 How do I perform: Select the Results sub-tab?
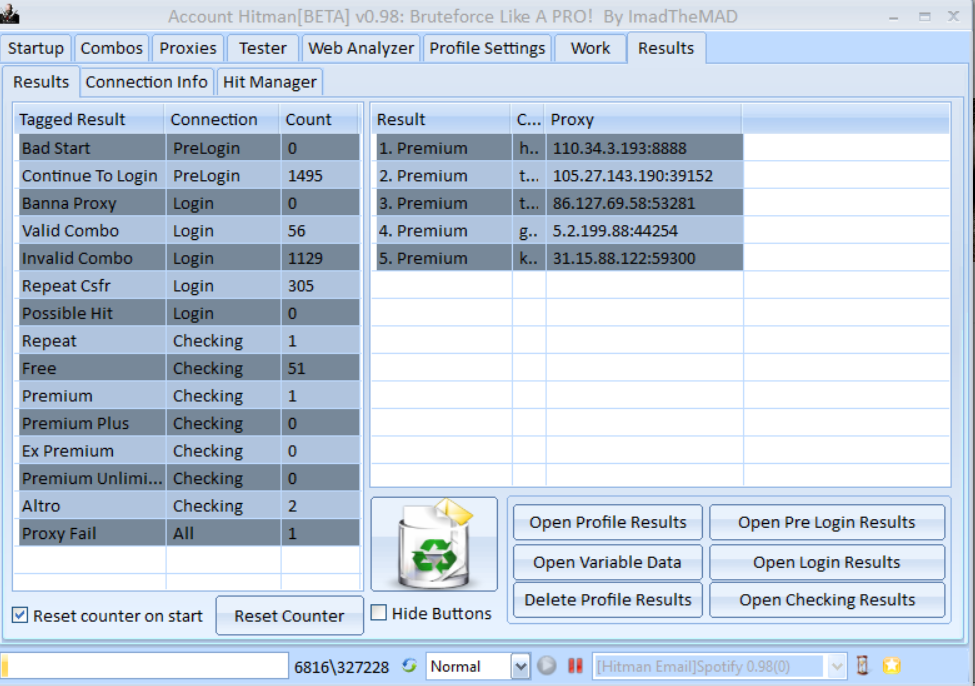coord(41,81)
